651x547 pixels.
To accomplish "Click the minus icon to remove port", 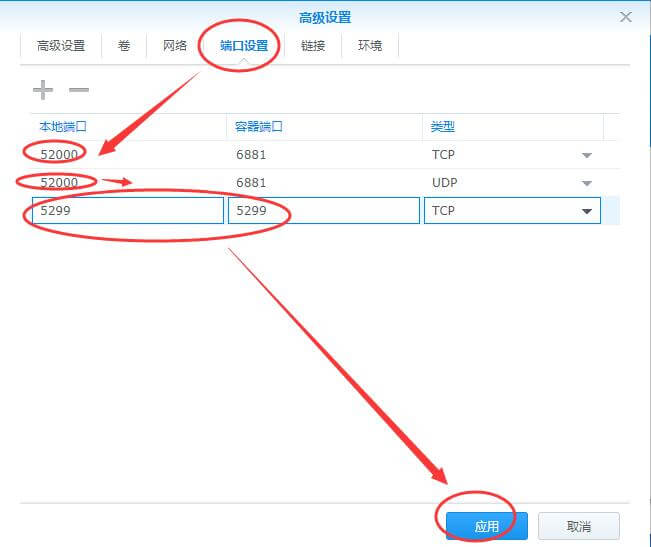I will (78, 91).
